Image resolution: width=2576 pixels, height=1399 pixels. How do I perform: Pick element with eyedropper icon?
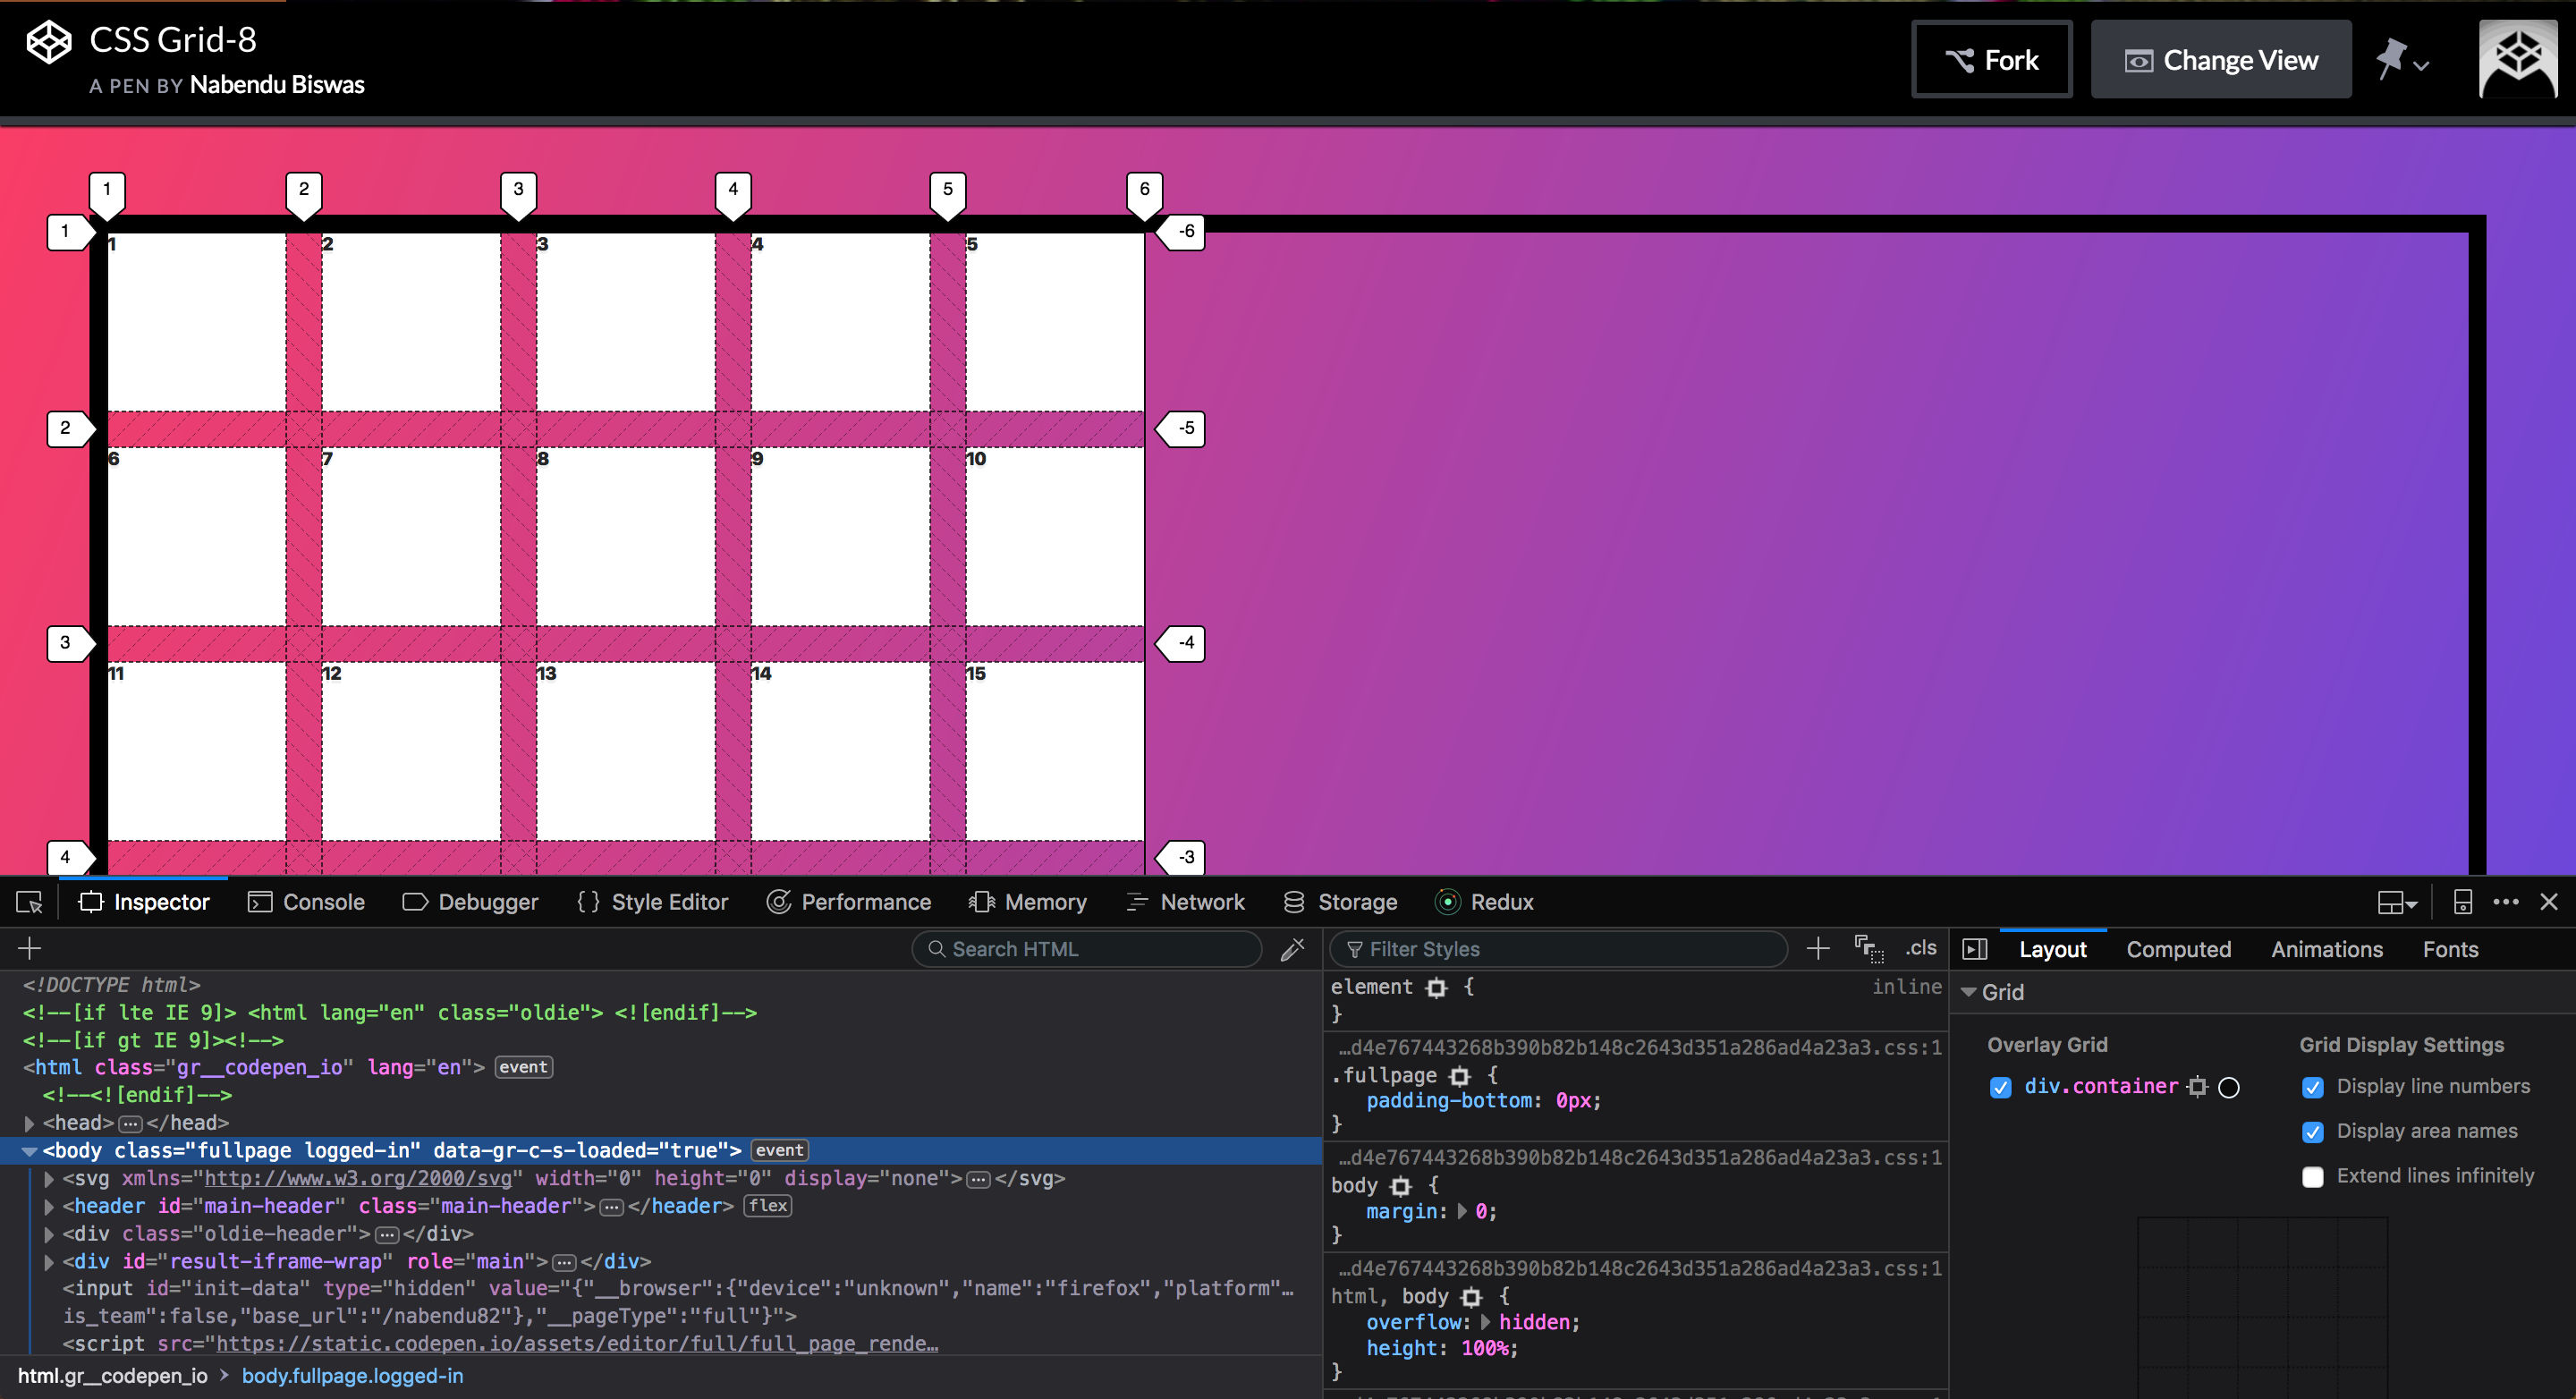[1292, 948]
